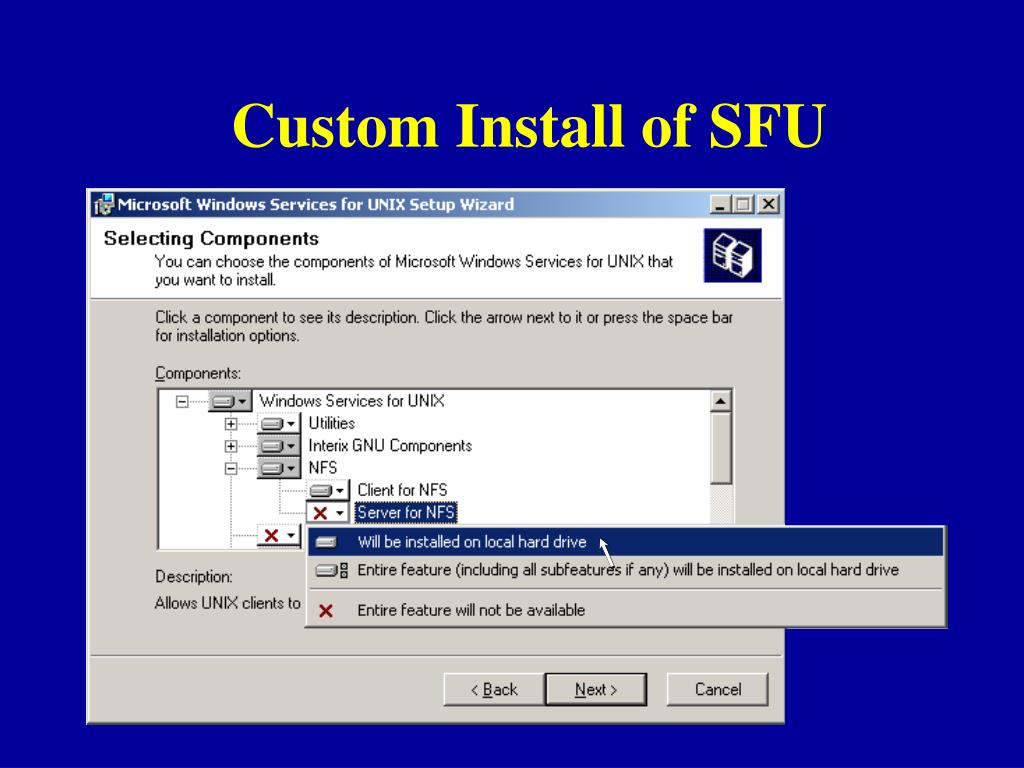This screenshot has height=768, width=1024.
Task: Click the 'Selecting Components' heading
Action: 211,238
